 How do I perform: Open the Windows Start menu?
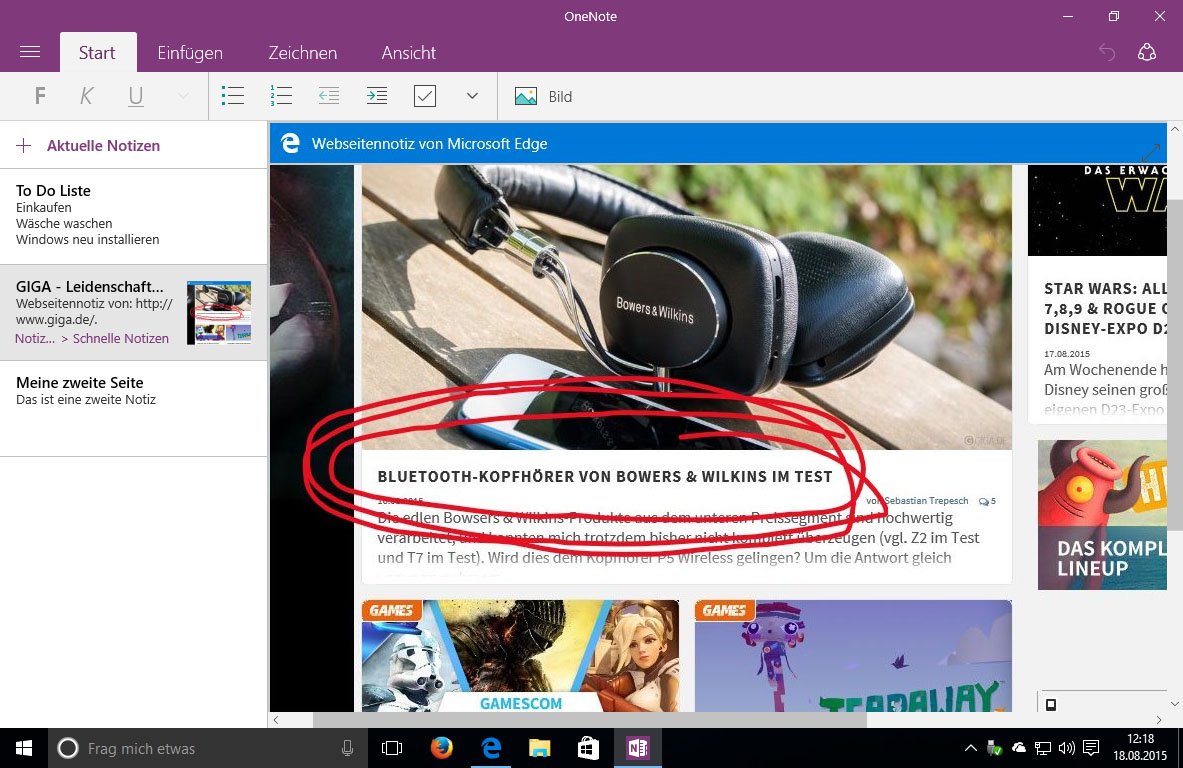[x=23, y=748]
